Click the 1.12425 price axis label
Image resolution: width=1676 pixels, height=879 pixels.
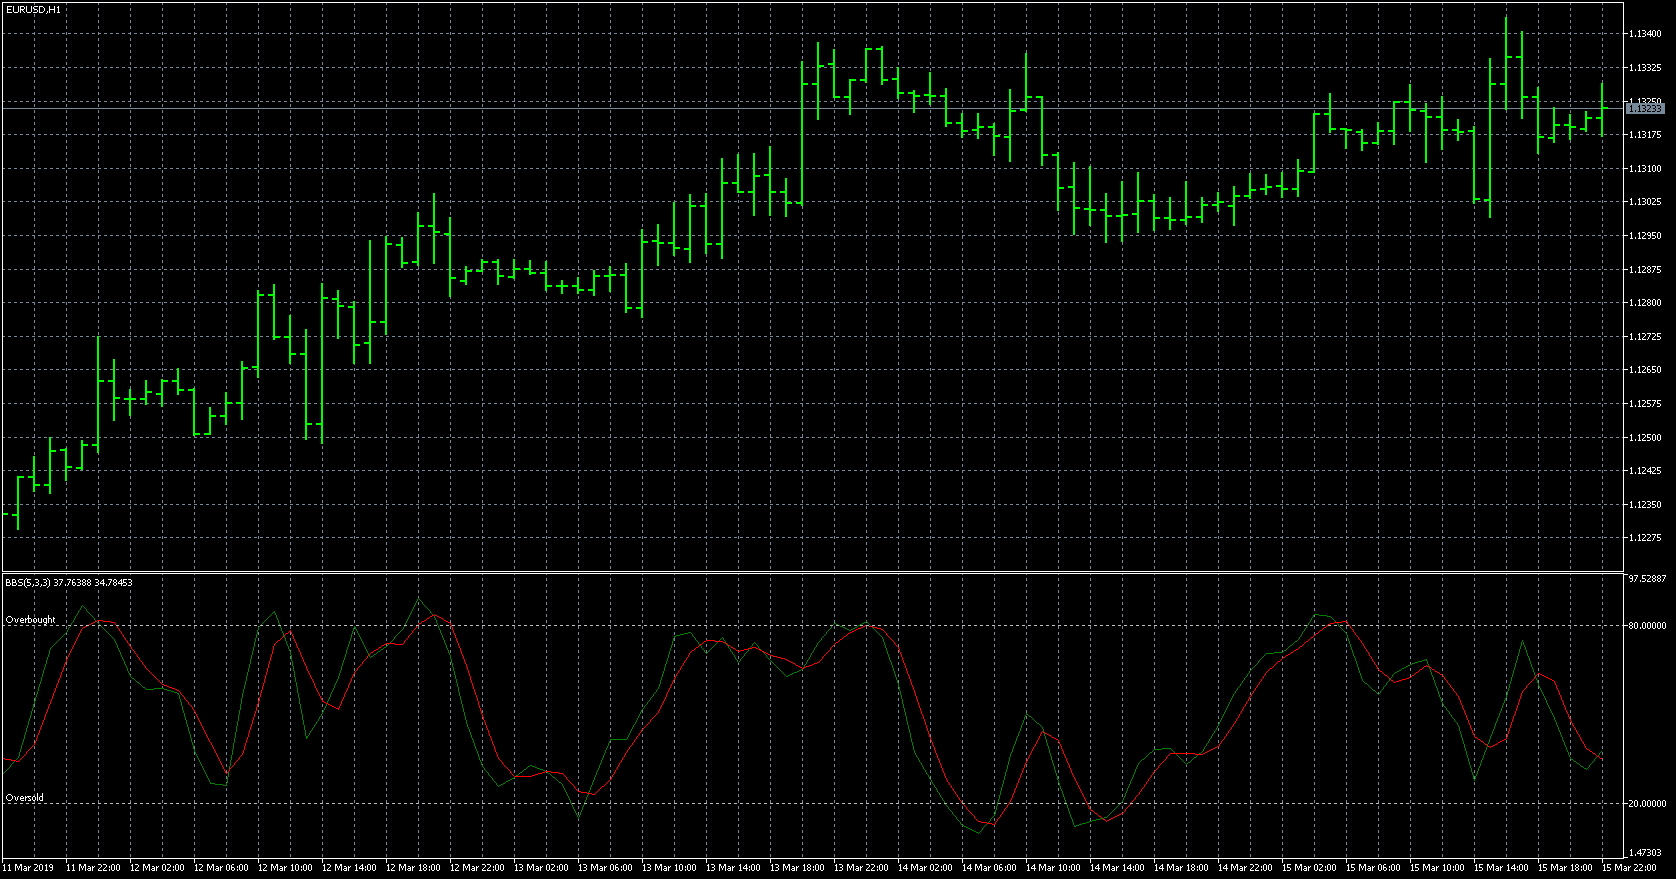(1646, 471)
